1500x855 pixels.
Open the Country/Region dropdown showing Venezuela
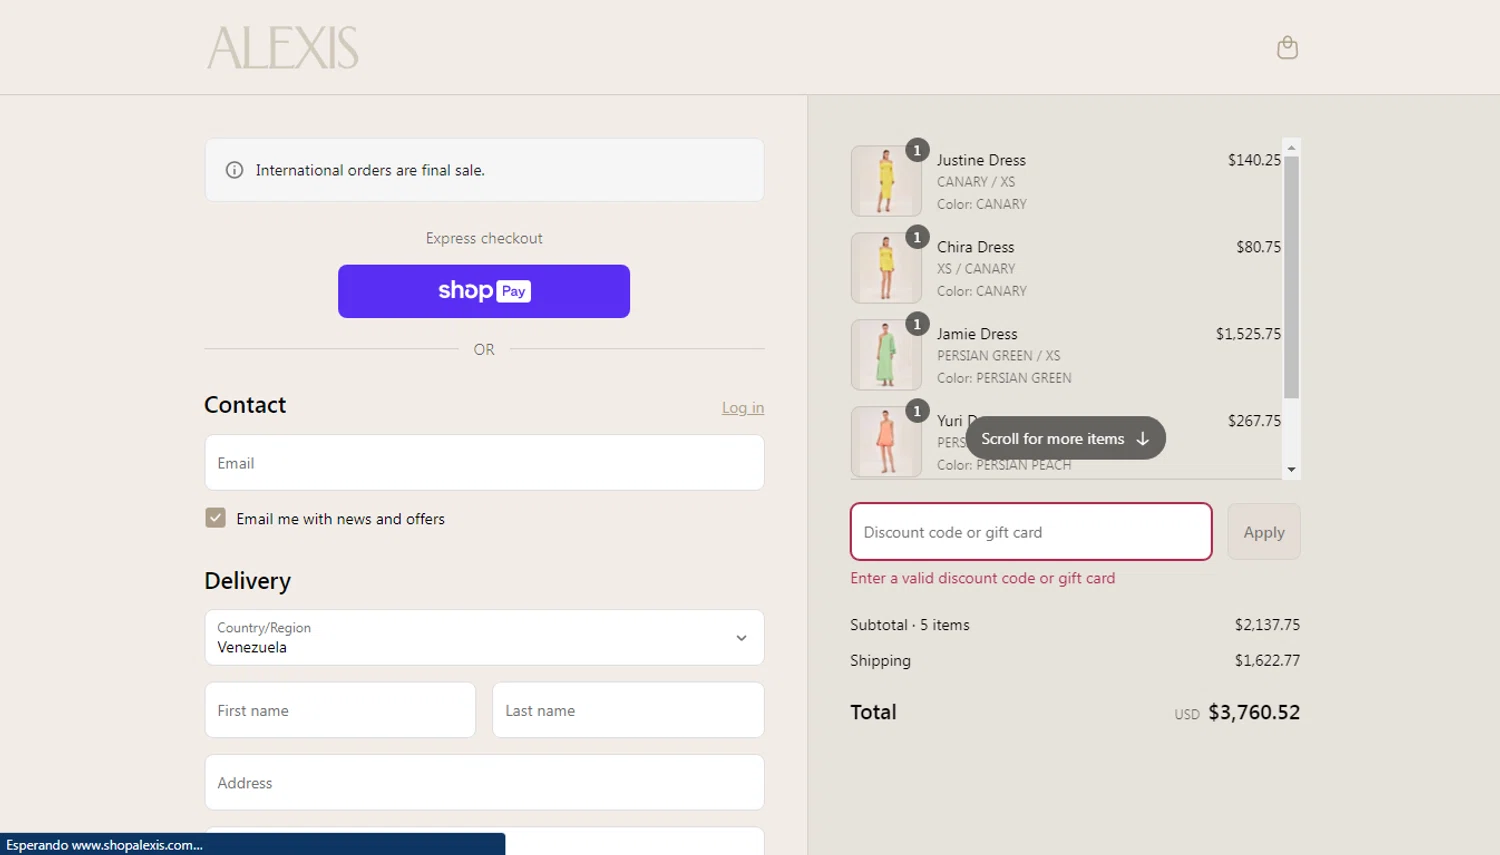click(484, 637)
